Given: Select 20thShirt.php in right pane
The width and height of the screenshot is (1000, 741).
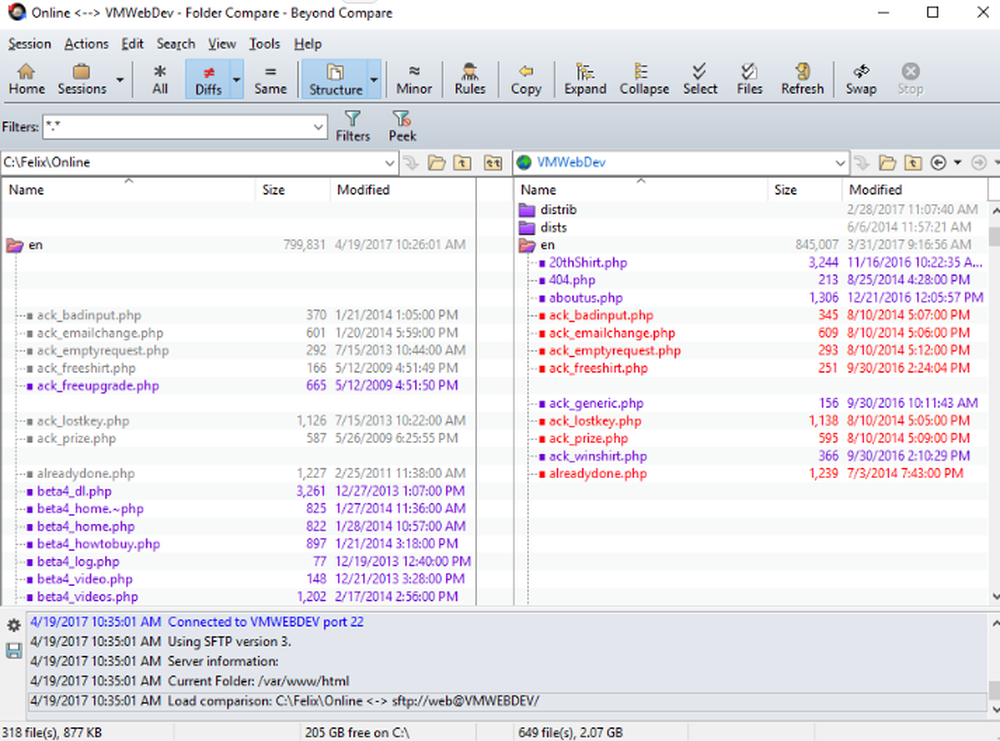Looking at the screenshot, I should coord(587,263).
